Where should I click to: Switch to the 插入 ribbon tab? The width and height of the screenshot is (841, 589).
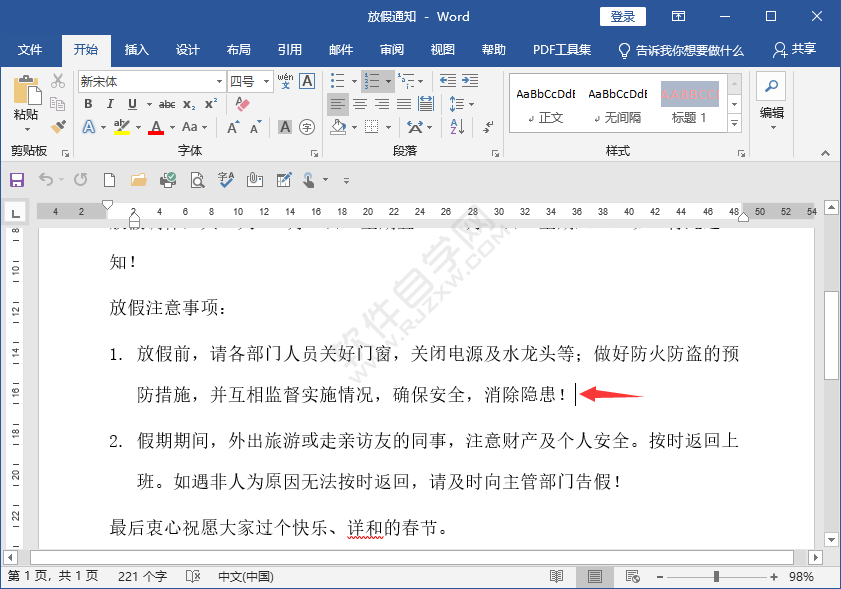(136, 50)
